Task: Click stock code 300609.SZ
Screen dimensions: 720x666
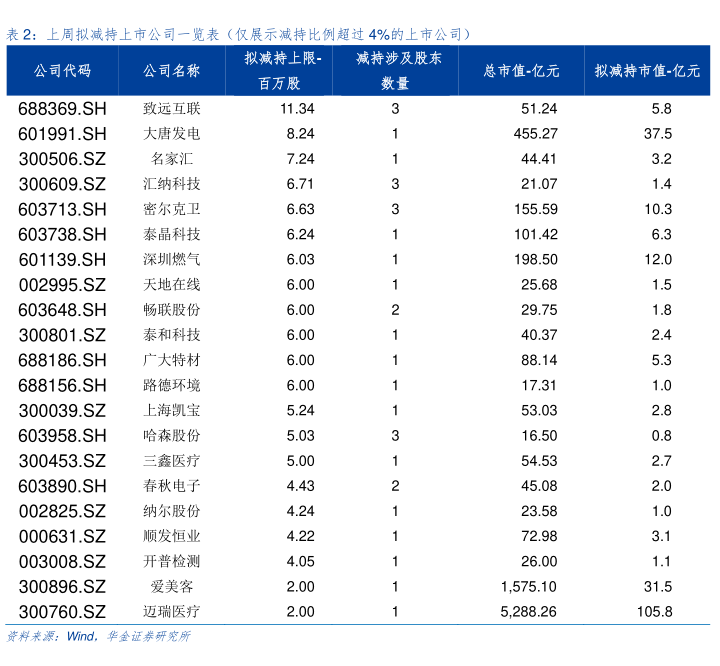Action: [62, 184]
